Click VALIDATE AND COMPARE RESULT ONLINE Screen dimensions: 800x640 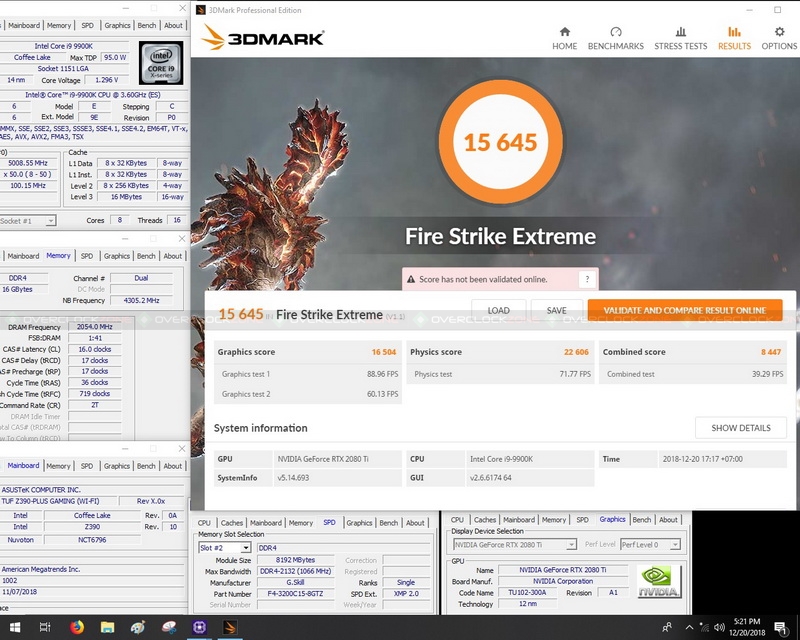pyautogui.click(x=685, y=310)
